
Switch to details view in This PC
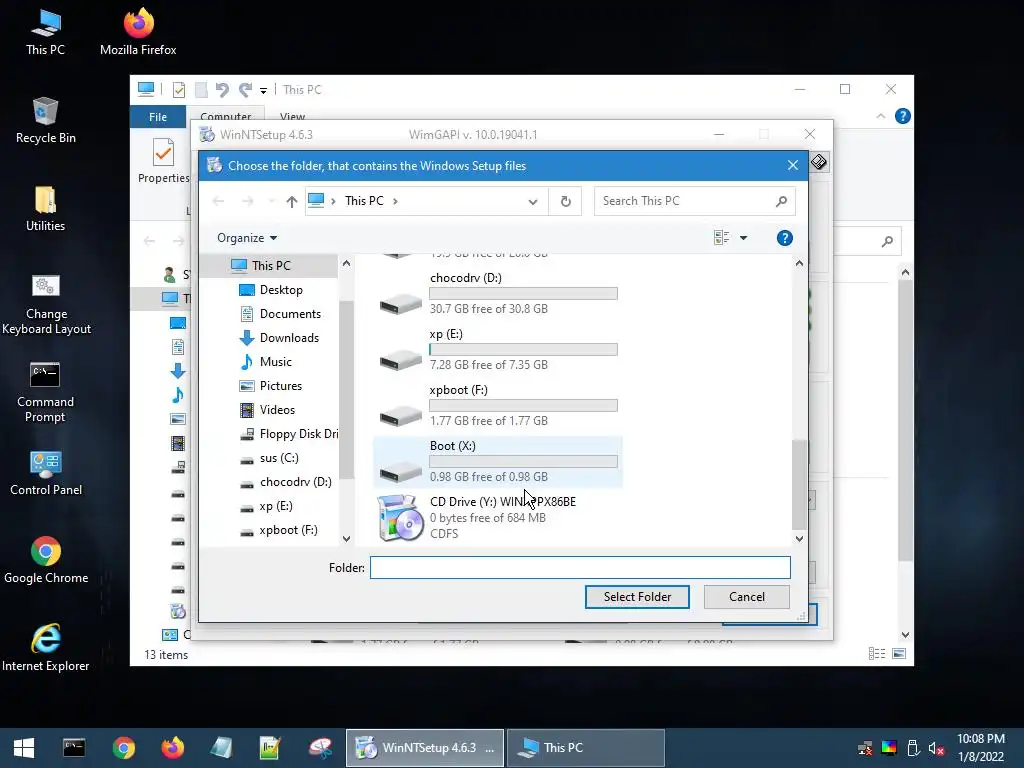tap(877, 654)
